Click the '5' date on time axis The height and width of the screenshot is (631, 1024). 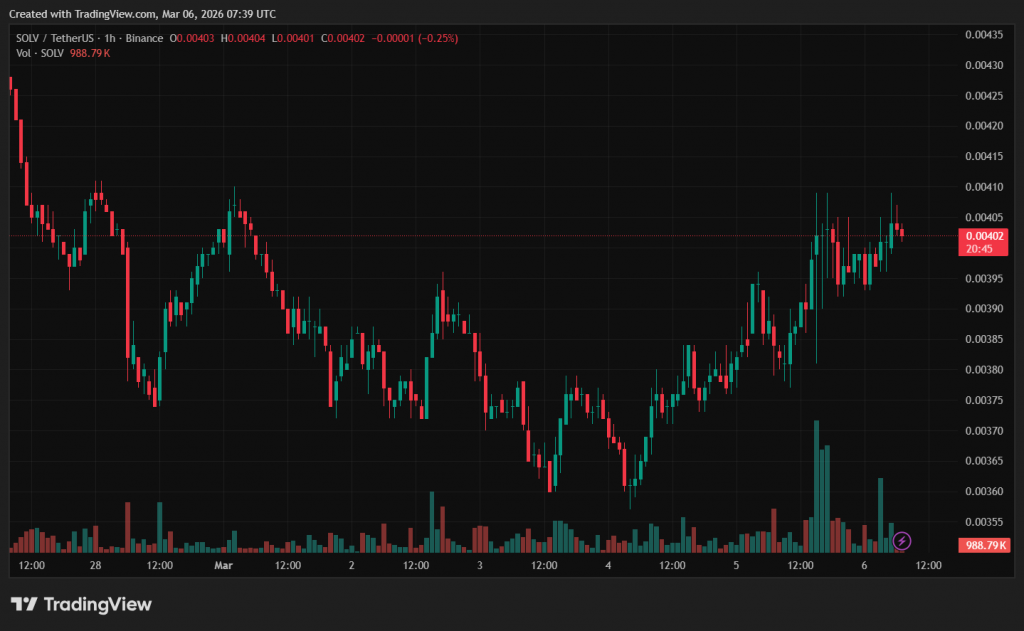point(736,565)
